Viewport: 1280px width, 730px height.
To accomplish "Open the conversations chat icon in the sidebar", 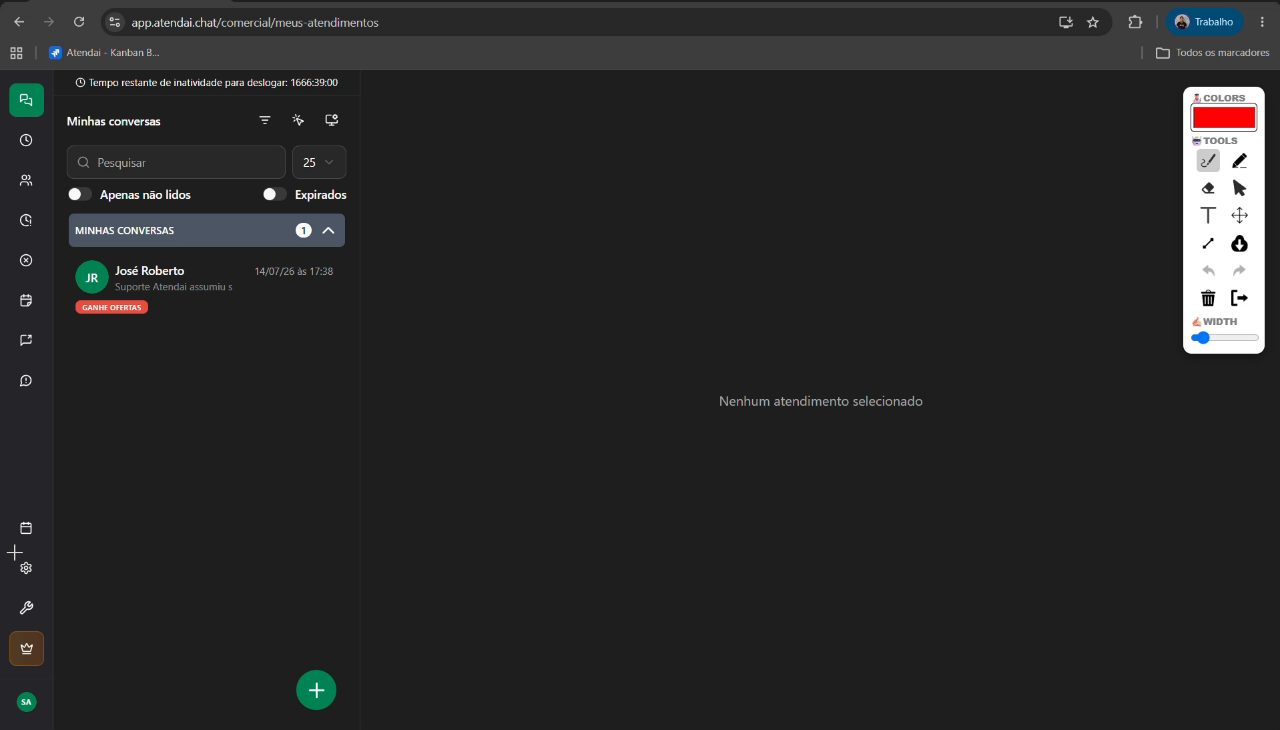I will [x=26, y=100].
